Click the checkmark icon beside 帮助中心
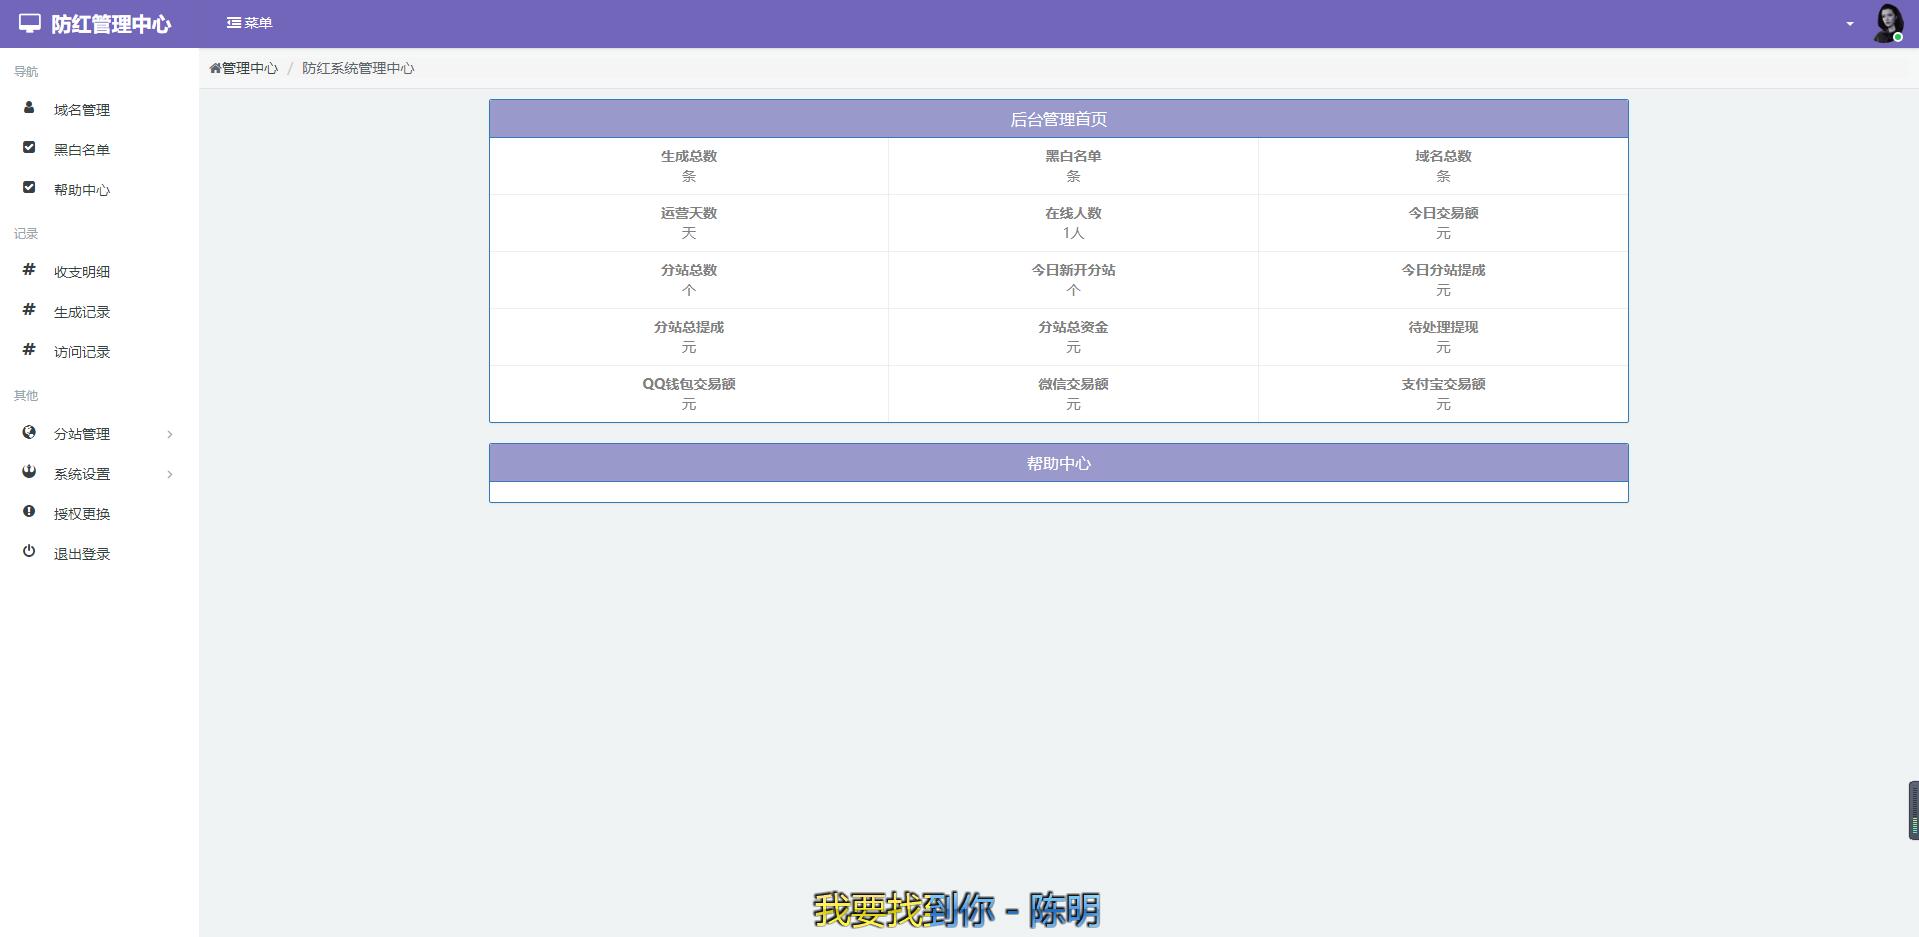This screenshot has width=1919, height=937. pos(29,188)
